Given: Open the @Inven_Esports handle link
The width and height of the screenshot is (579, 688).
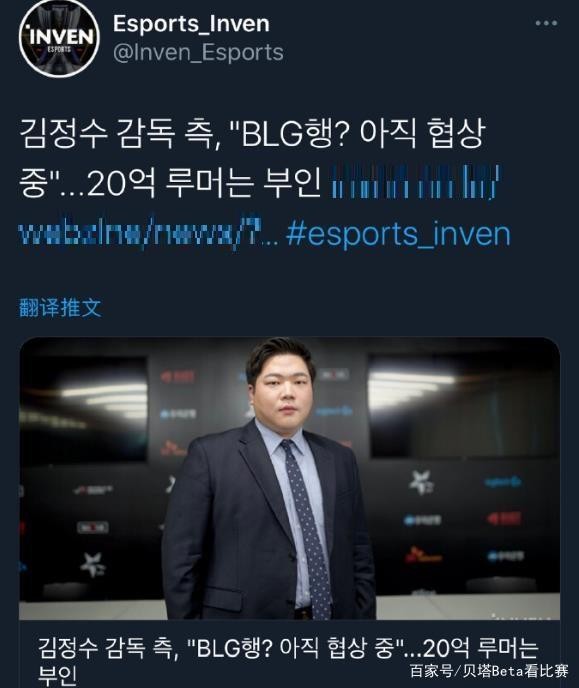Looking at the screenshot, I should pyautogui.click(x=198, y=52).
